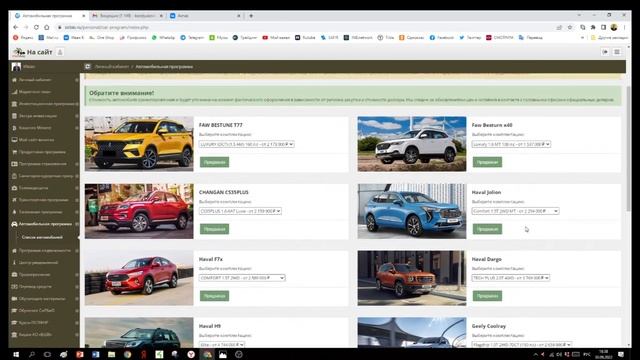Open the CHANGAN CS55PLUS configuration dropdown
The height and width of the screenshot is (360, 640).
240,211
